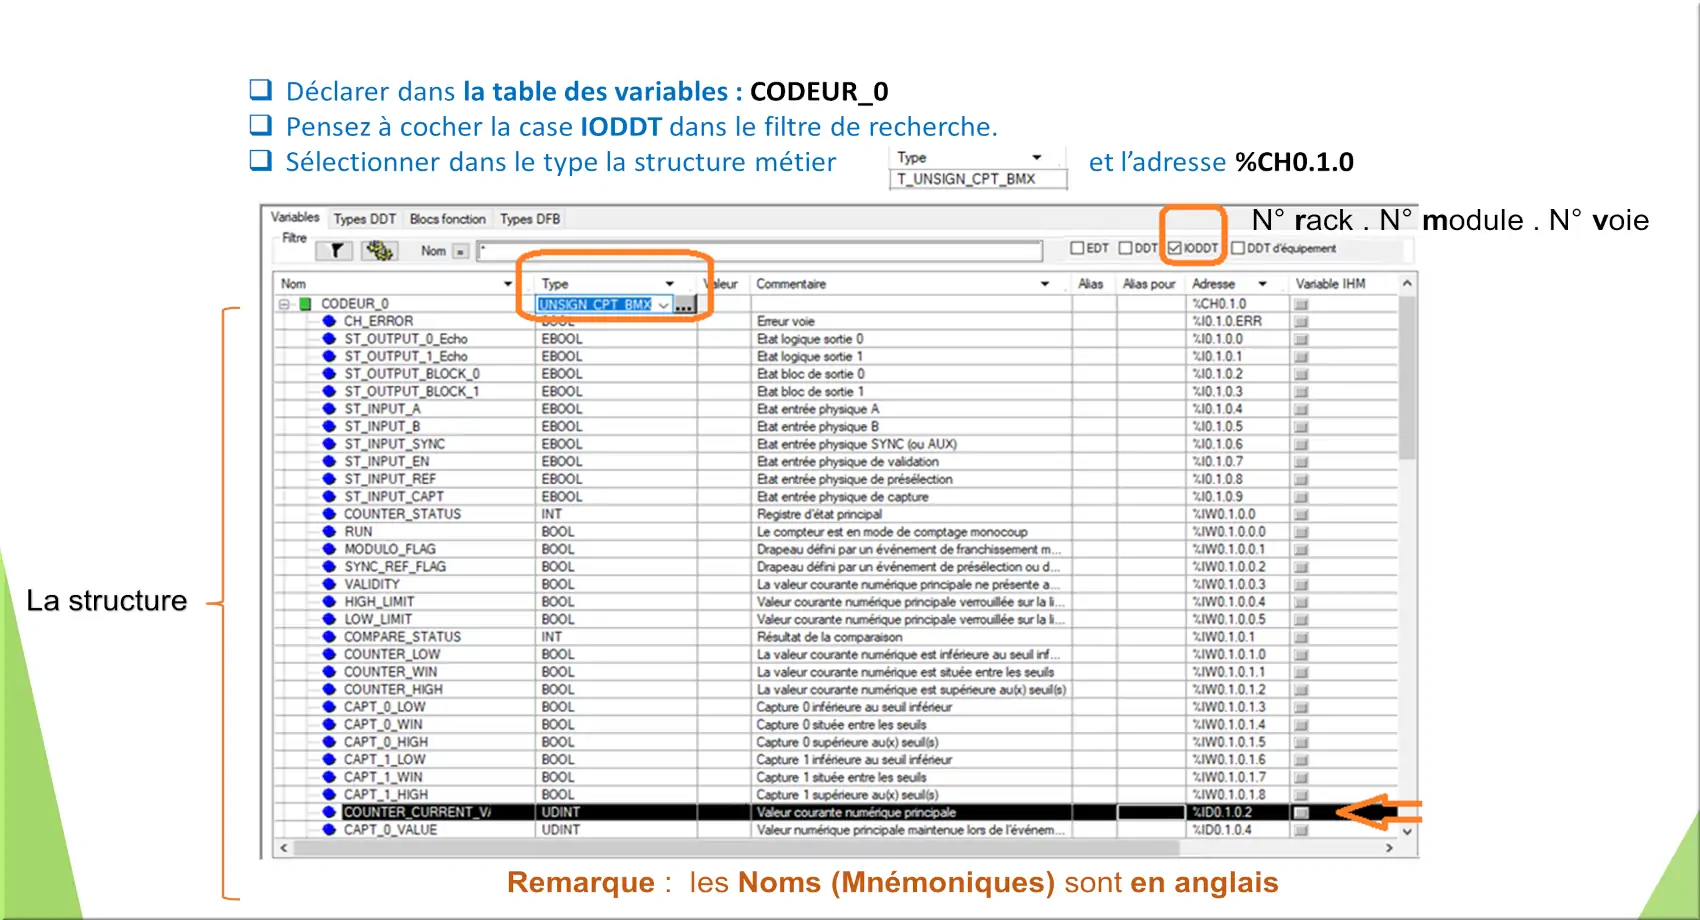This screenshot has width=1700, height=920.
Task: Click the ellipsis button next to UNSIGN_CPT_BMX
Action: click(684, 304)
